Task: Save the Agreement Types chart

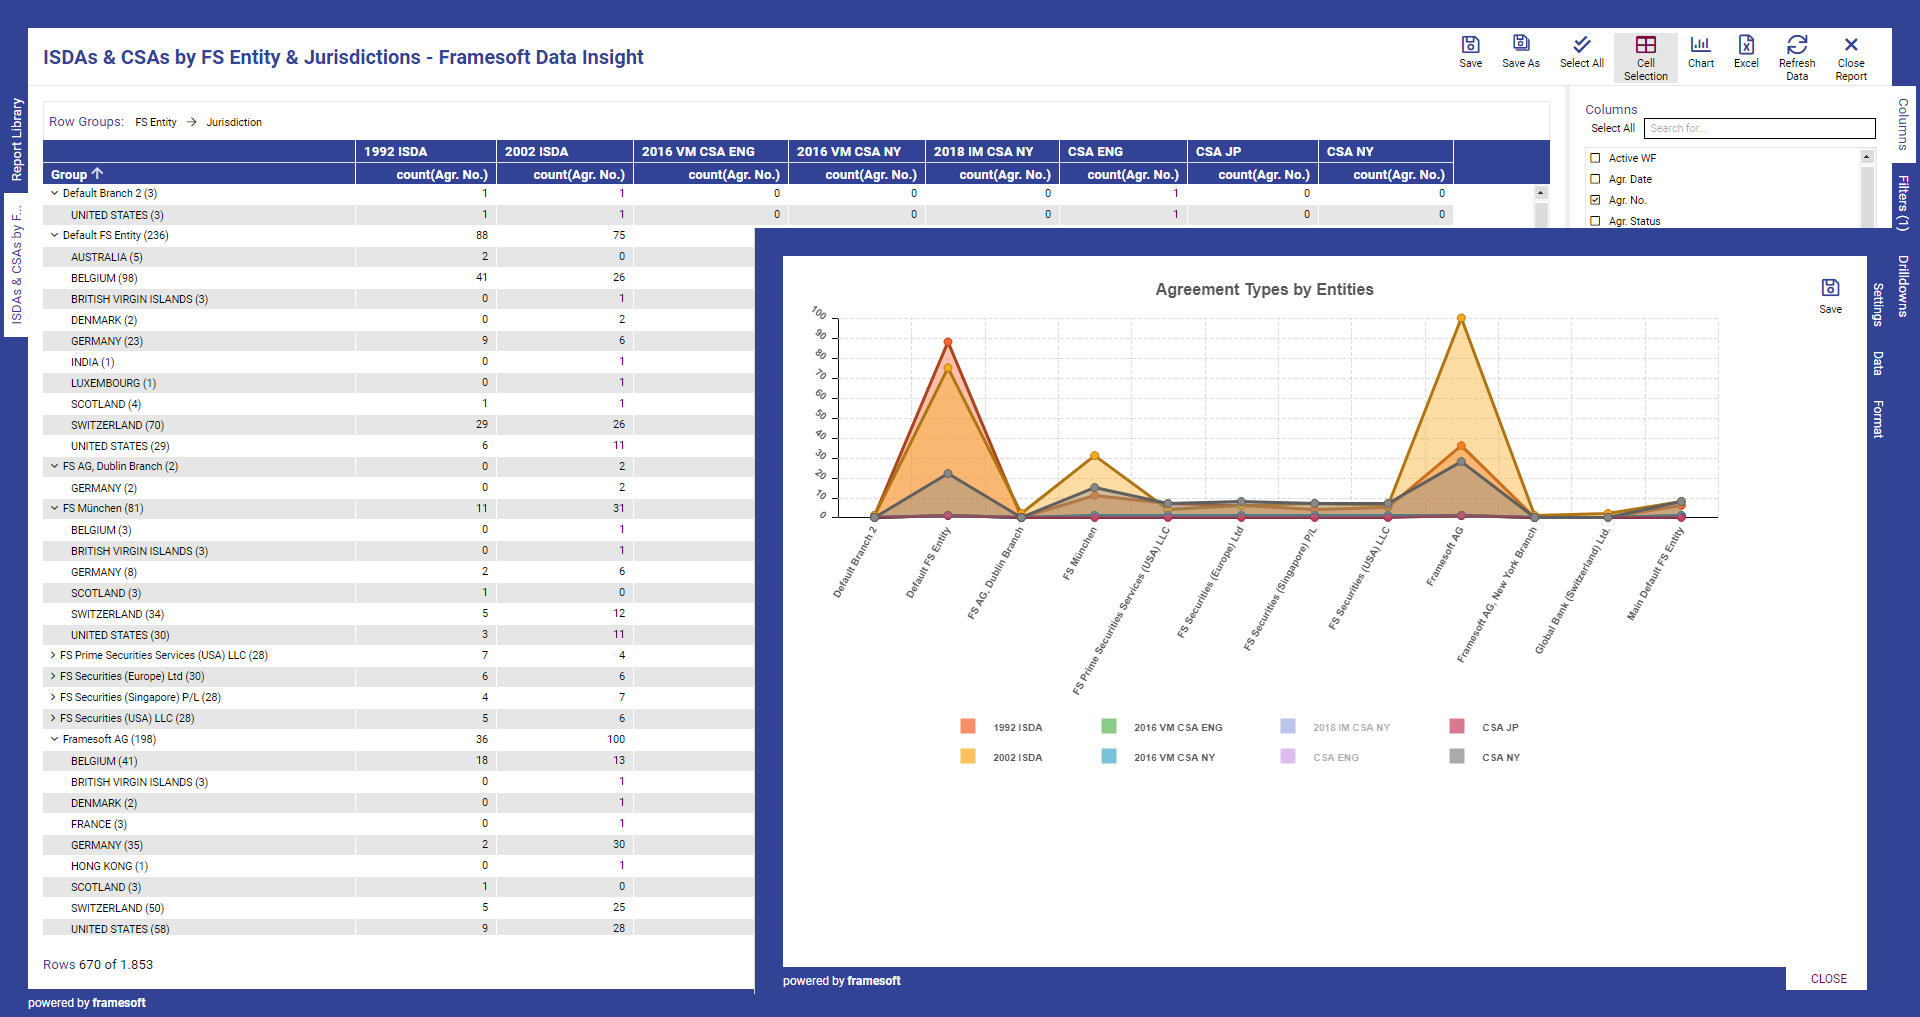Action: (1830, 288)
